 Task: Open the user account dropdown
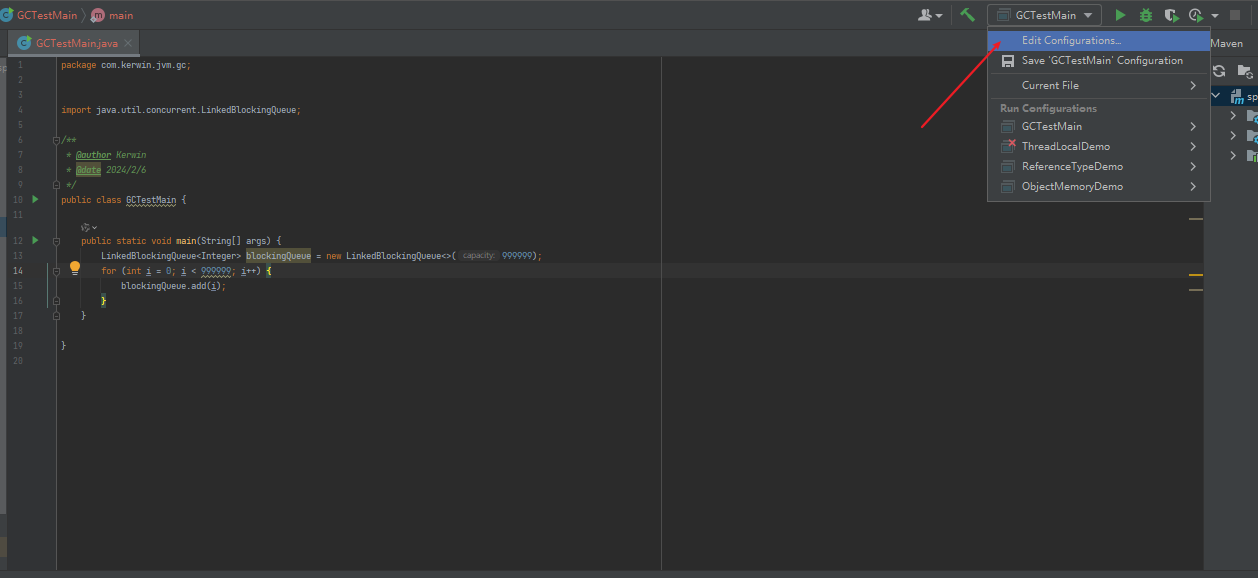coord(930,15)
